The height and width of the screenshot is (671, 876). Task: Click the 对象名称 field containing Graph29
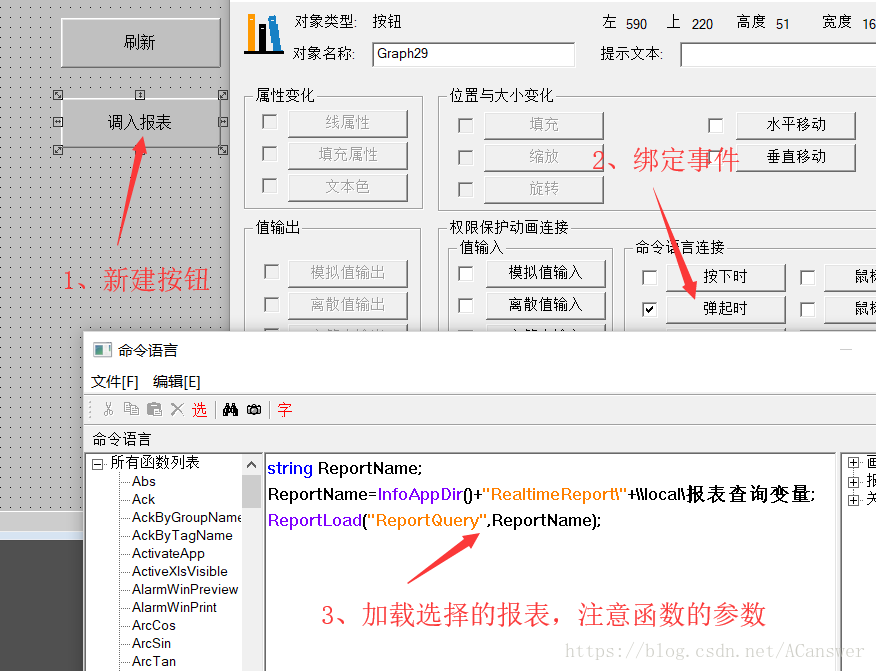coord(474,54)
